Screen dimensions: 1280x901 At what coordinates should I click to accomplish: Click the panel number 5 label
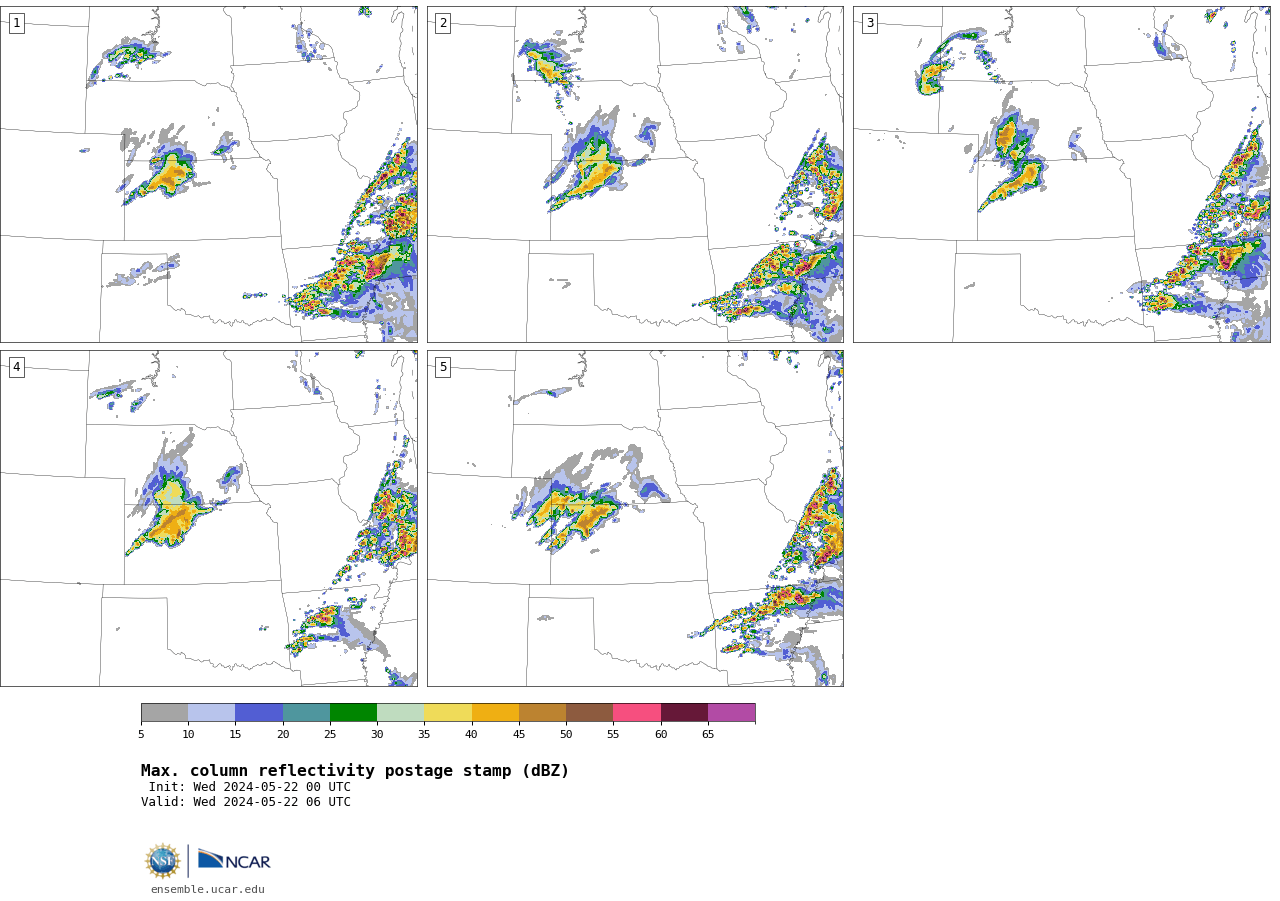point(443,367)
